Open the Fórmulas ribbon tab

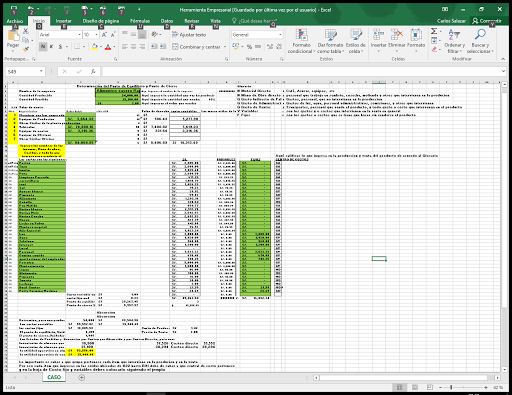(140, 21)
